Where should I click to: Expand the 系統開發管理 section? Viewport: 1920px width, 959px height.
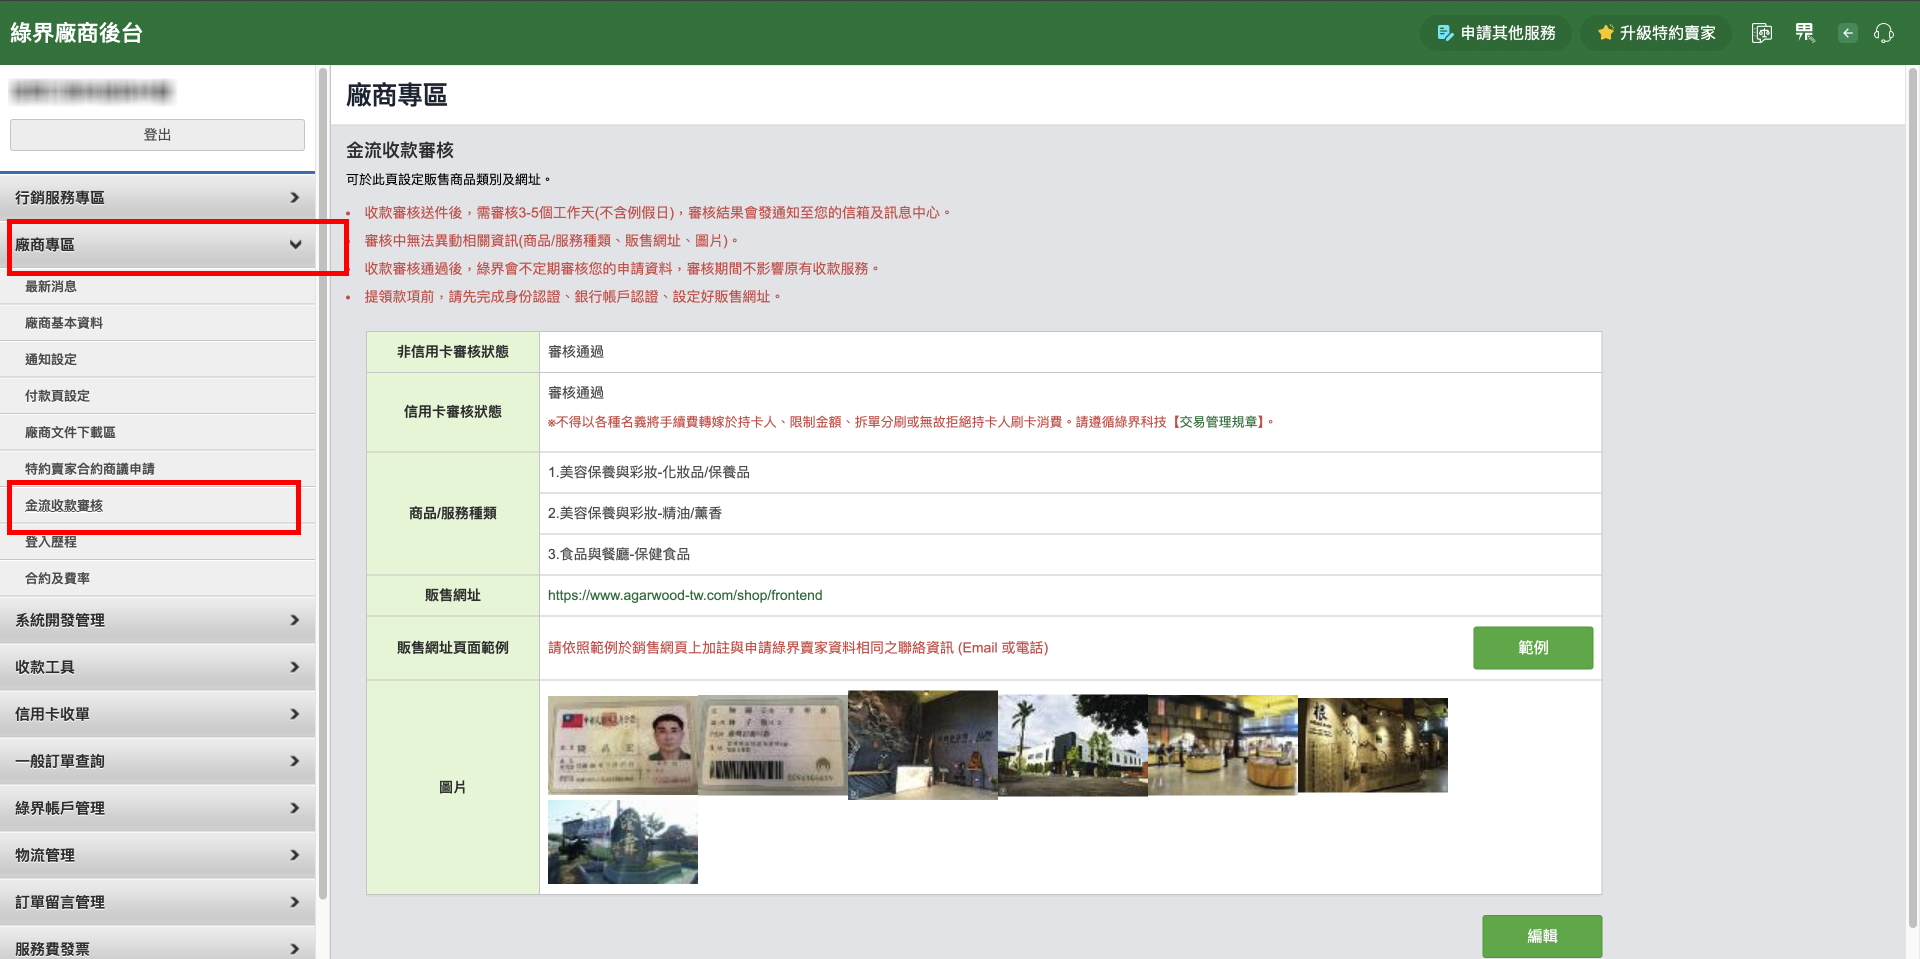pyautogui.click(x=157, y=620)
